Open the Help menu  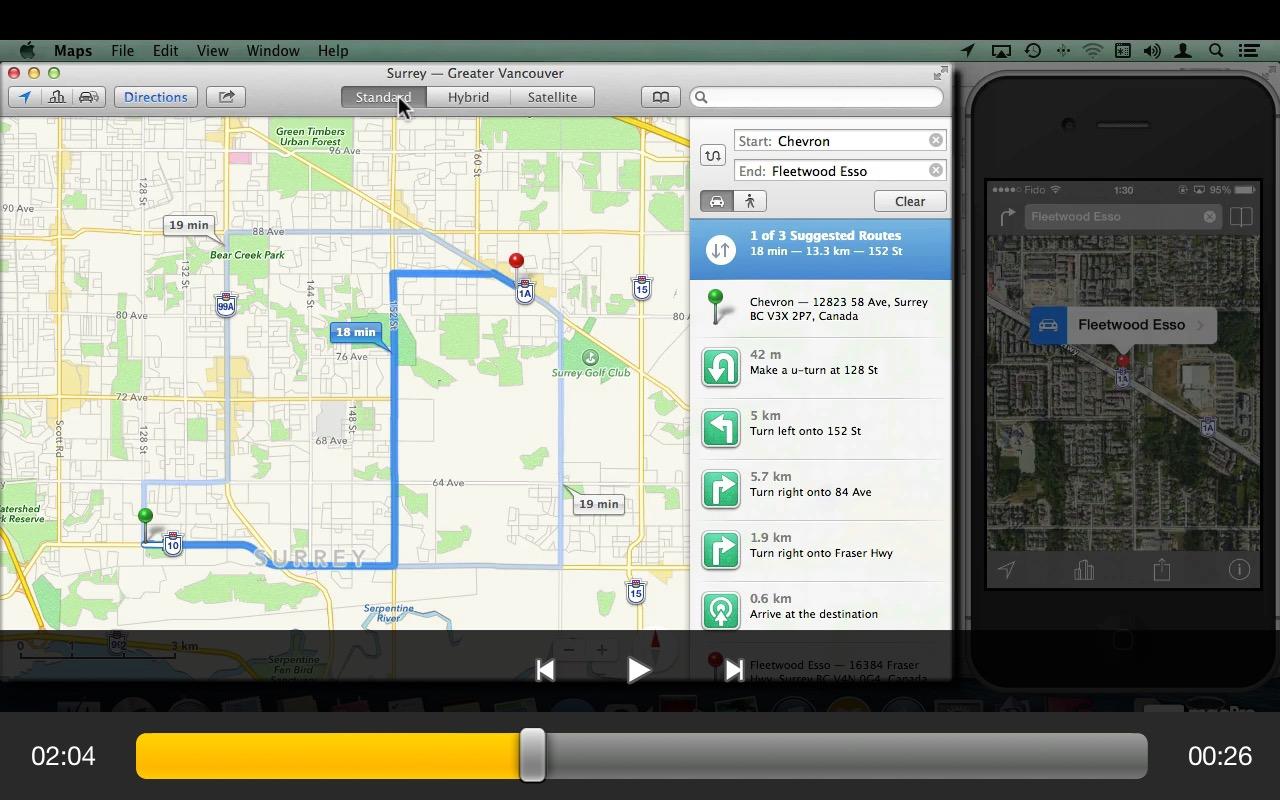coord(333,51)
